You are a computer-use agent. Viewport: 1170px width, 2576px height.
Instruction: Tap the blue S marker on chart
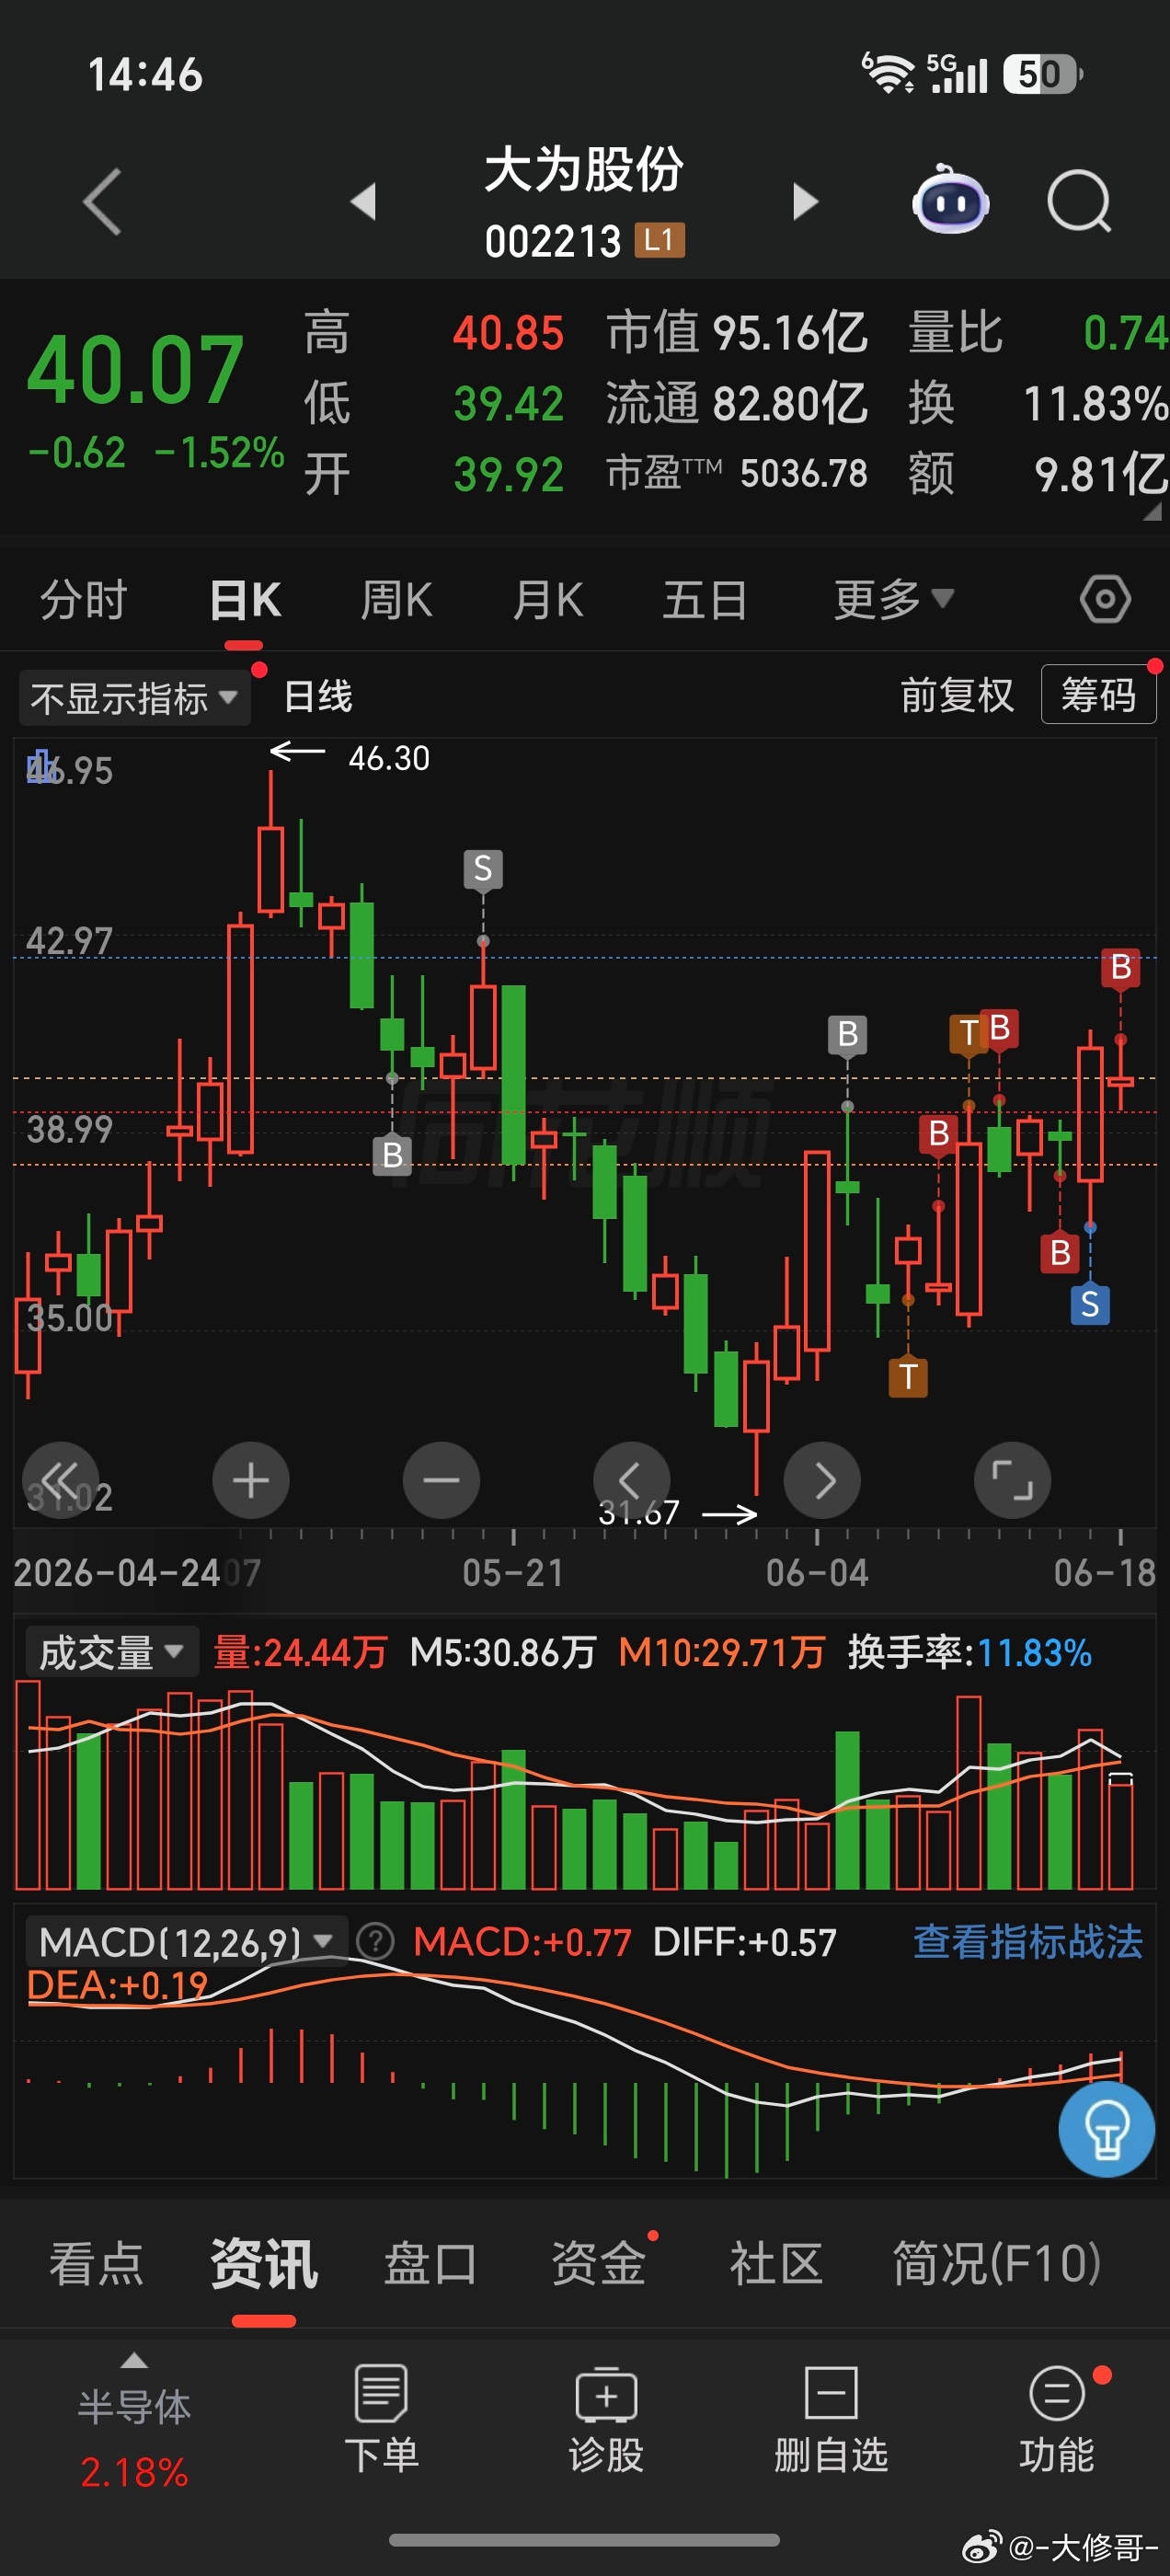(x=1090, y=1304)
